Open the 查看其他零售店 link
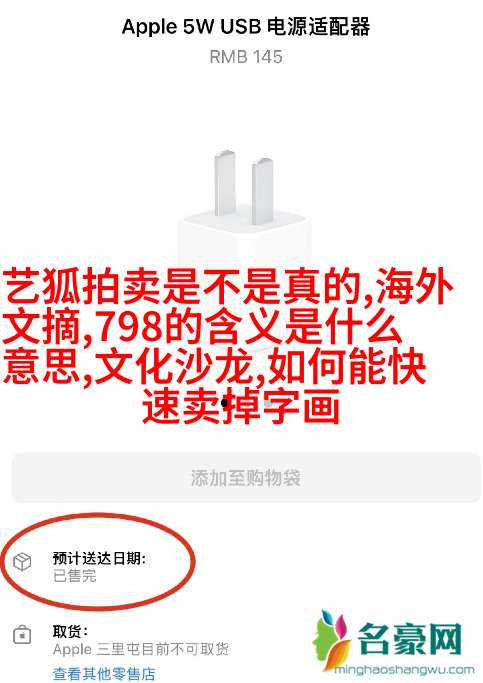The width and height of the screenshot is (483, 683). click(104, 674)
